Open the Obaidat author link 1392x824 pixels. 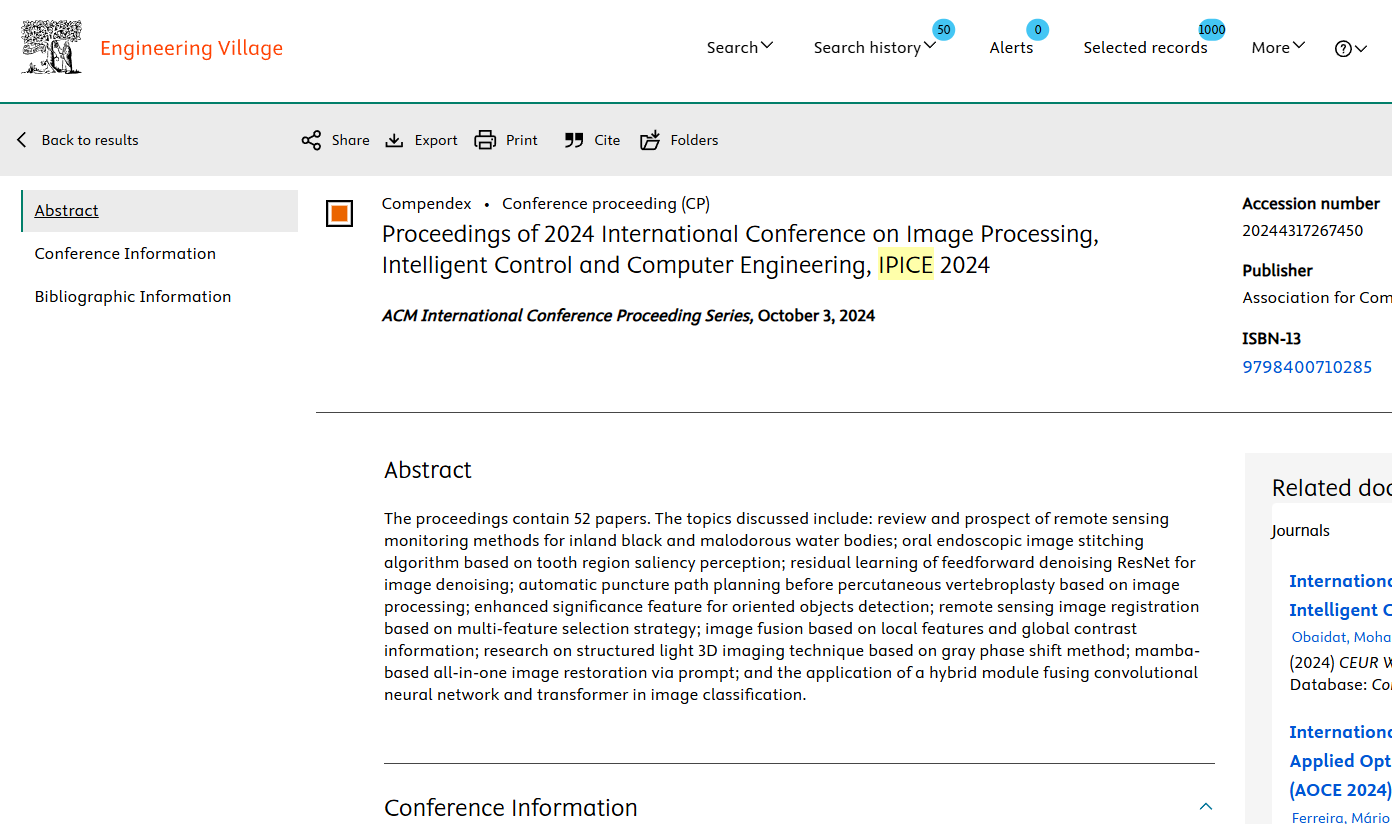(x=1341, y=637)
